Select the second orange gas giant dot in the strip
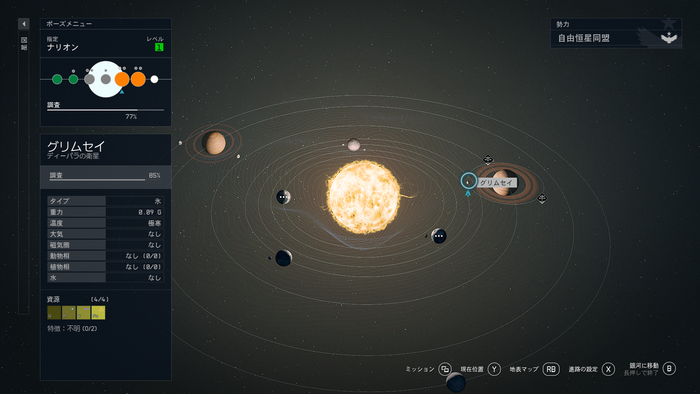This screenshot has width=700, height=394. [138, 79]
